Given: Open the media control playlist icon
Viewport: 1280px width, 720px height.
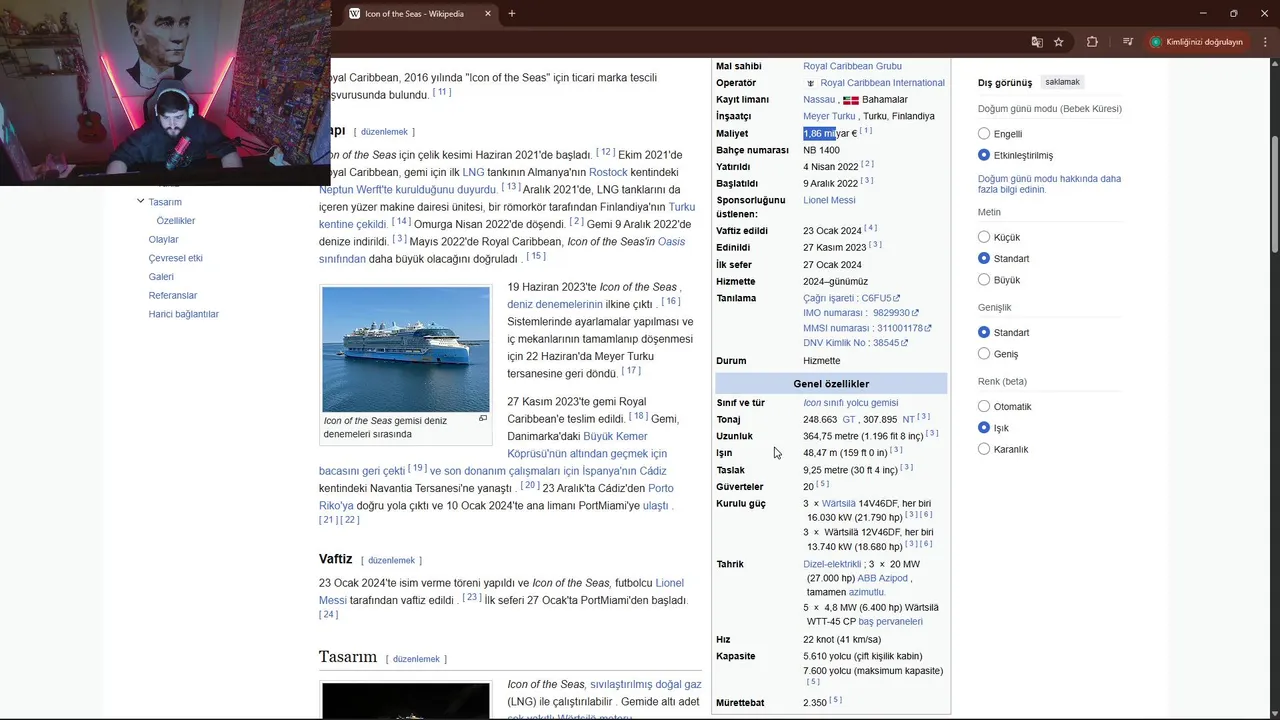Looking at the screenshot, I should 1127,42.
